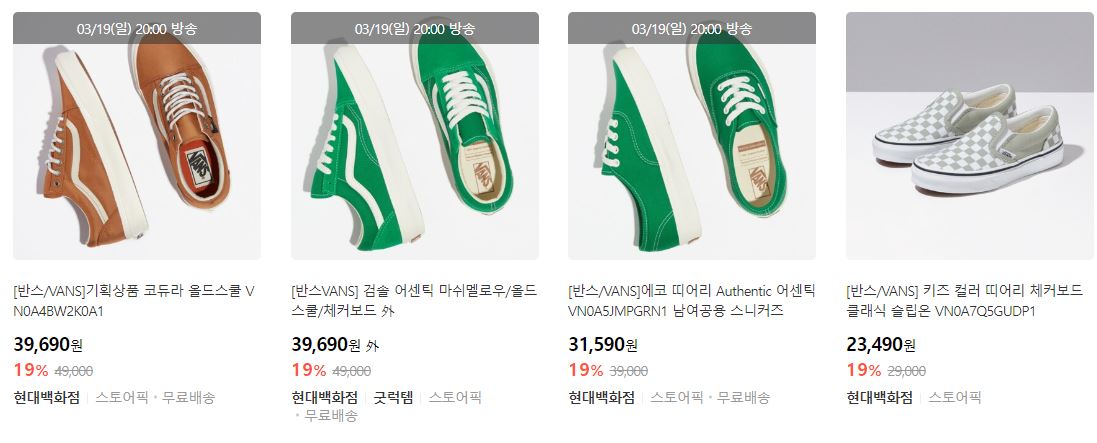The width and height of the screenshot is (1097, 443).
Task: Click 현대백화점 under the brown shoe
Action: [x=46, y=398]
